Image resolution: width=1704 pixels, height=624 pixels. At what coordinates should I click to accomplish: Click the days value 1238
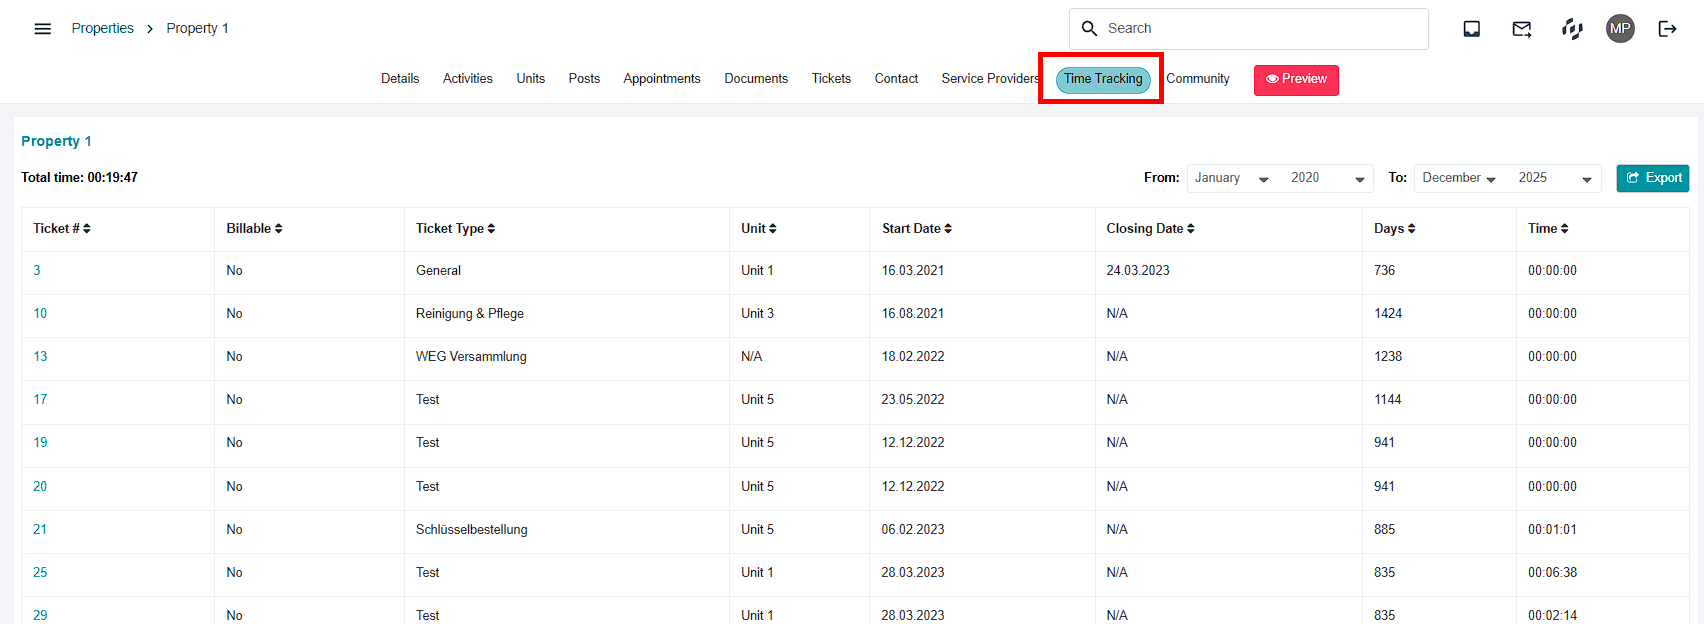pyautogui.click(x=1388, y=357)
